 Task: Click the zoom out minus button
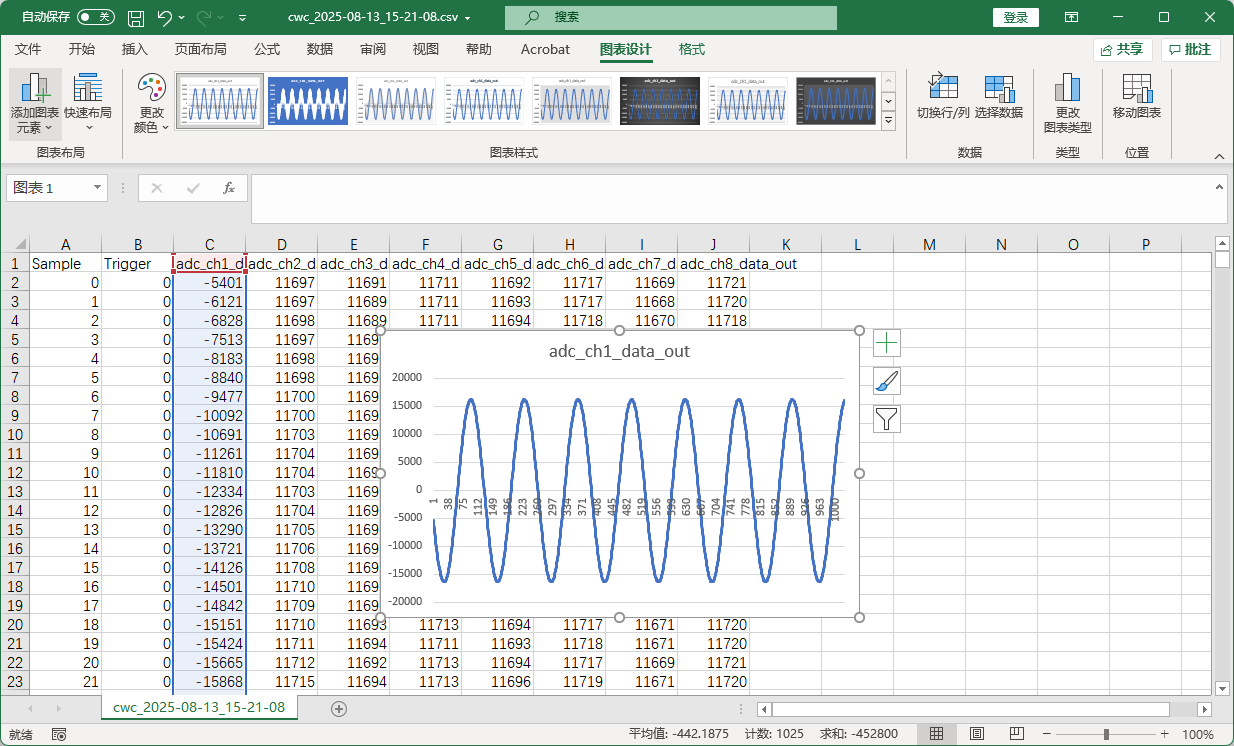point(1047,735)
